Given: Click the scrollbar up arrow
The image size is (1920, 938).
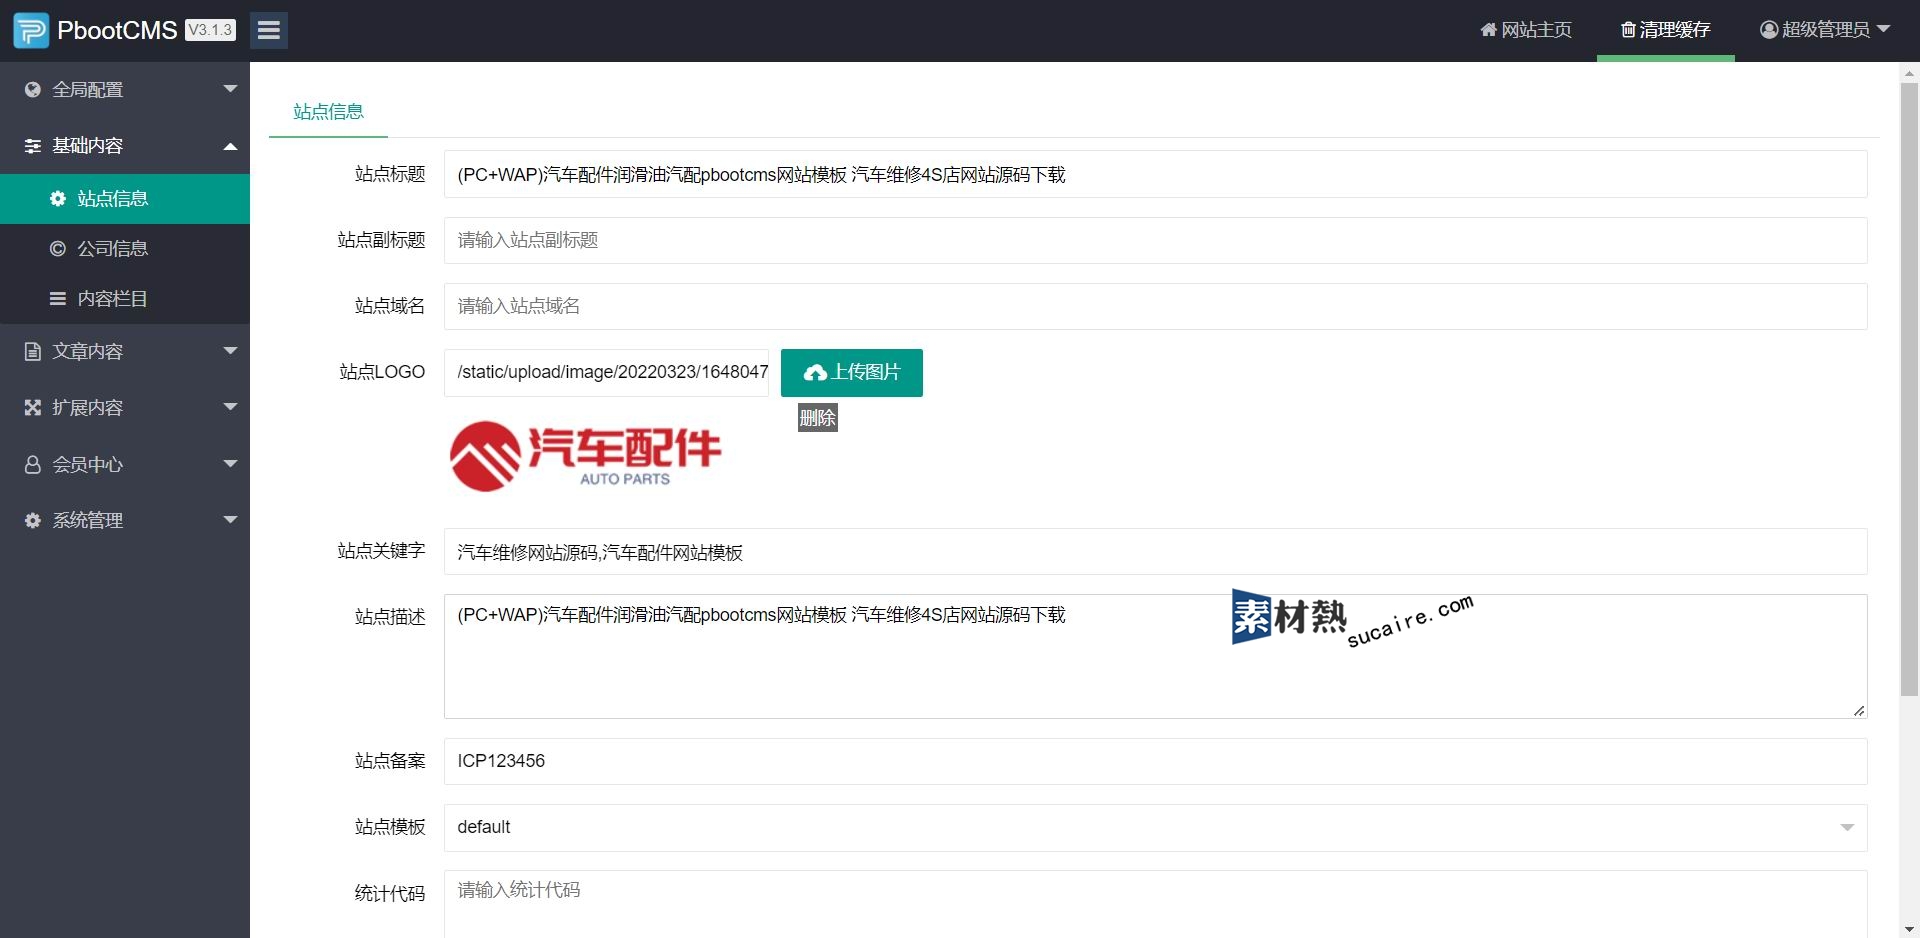Looking at the screenshot, I should click(1909, 73).
